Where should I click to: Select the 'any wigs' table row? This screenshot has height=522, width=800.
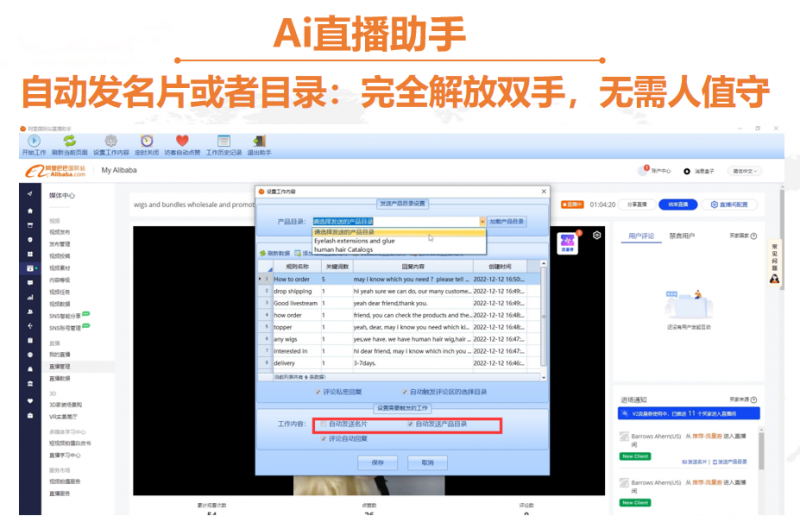click(x=399, y=339)
